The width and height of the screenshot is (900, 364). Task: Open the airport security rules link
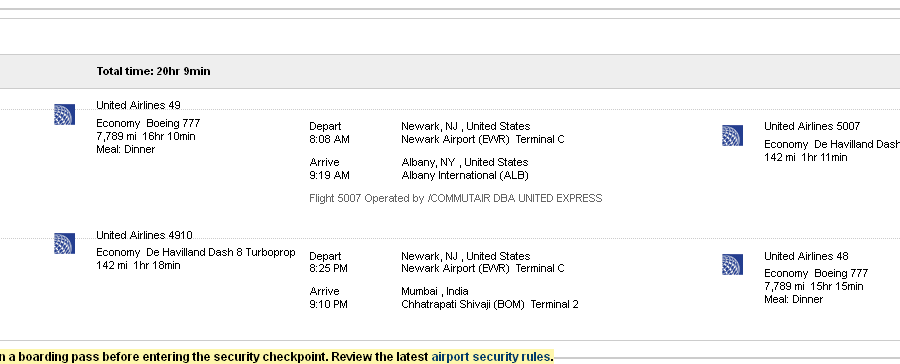click(491, 357)
